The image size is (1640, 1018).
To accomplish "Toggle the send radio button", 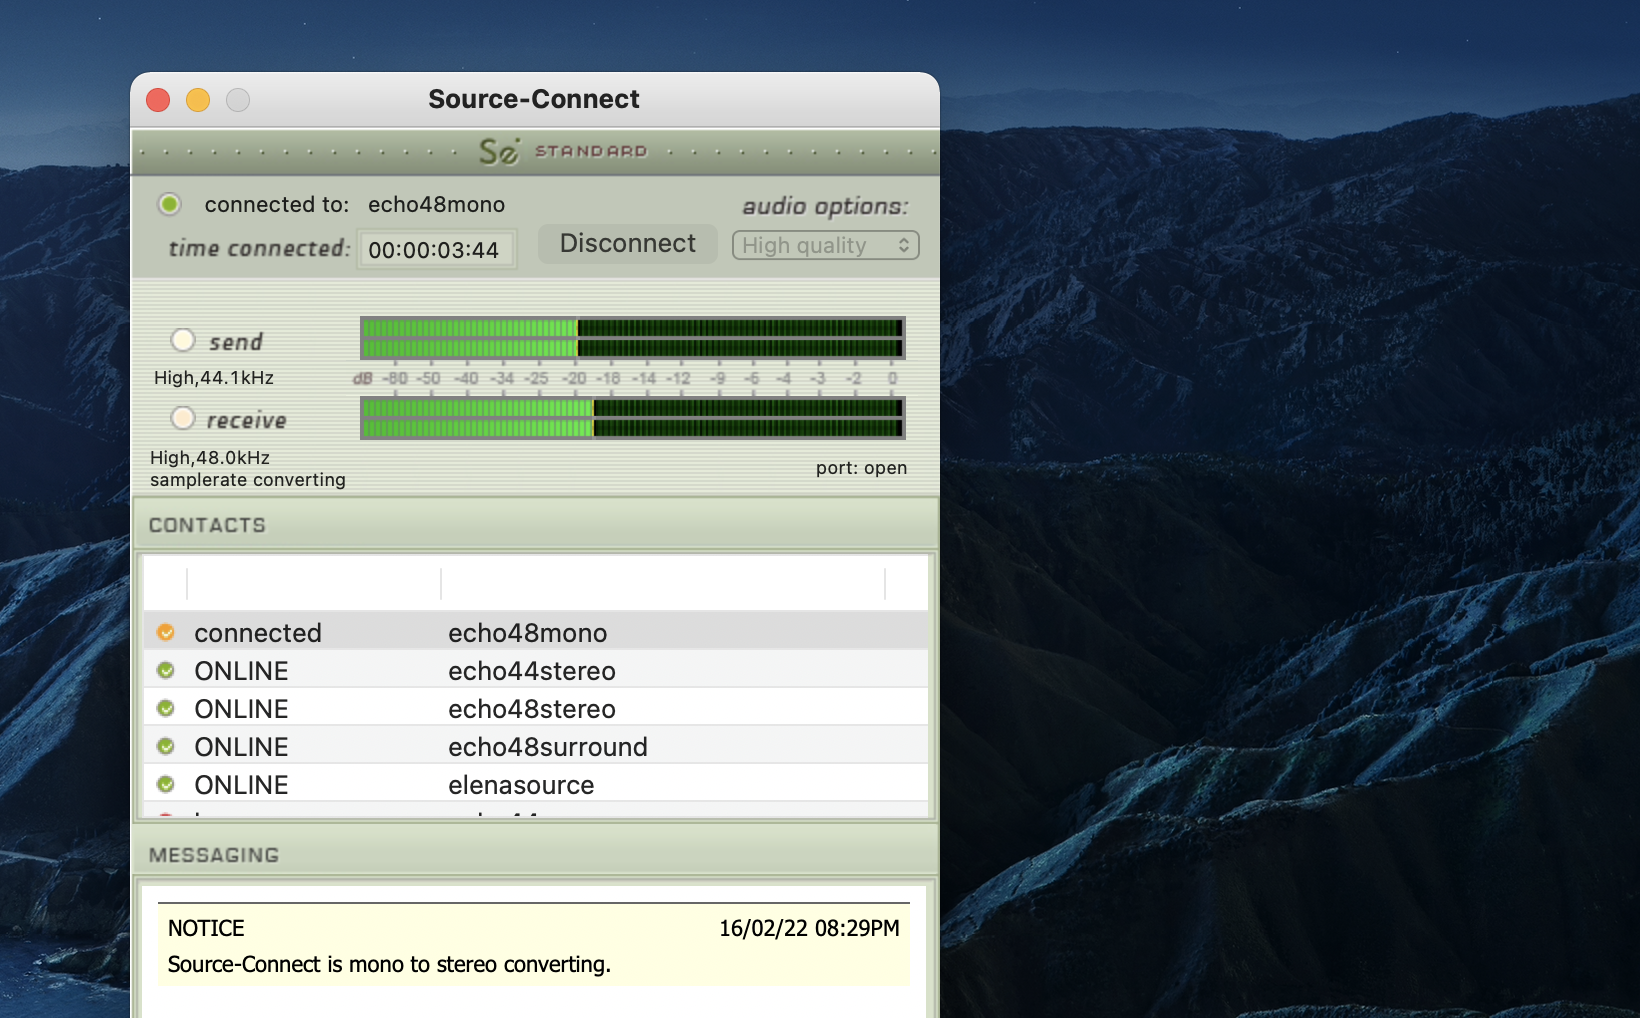I will coord(183,340).
